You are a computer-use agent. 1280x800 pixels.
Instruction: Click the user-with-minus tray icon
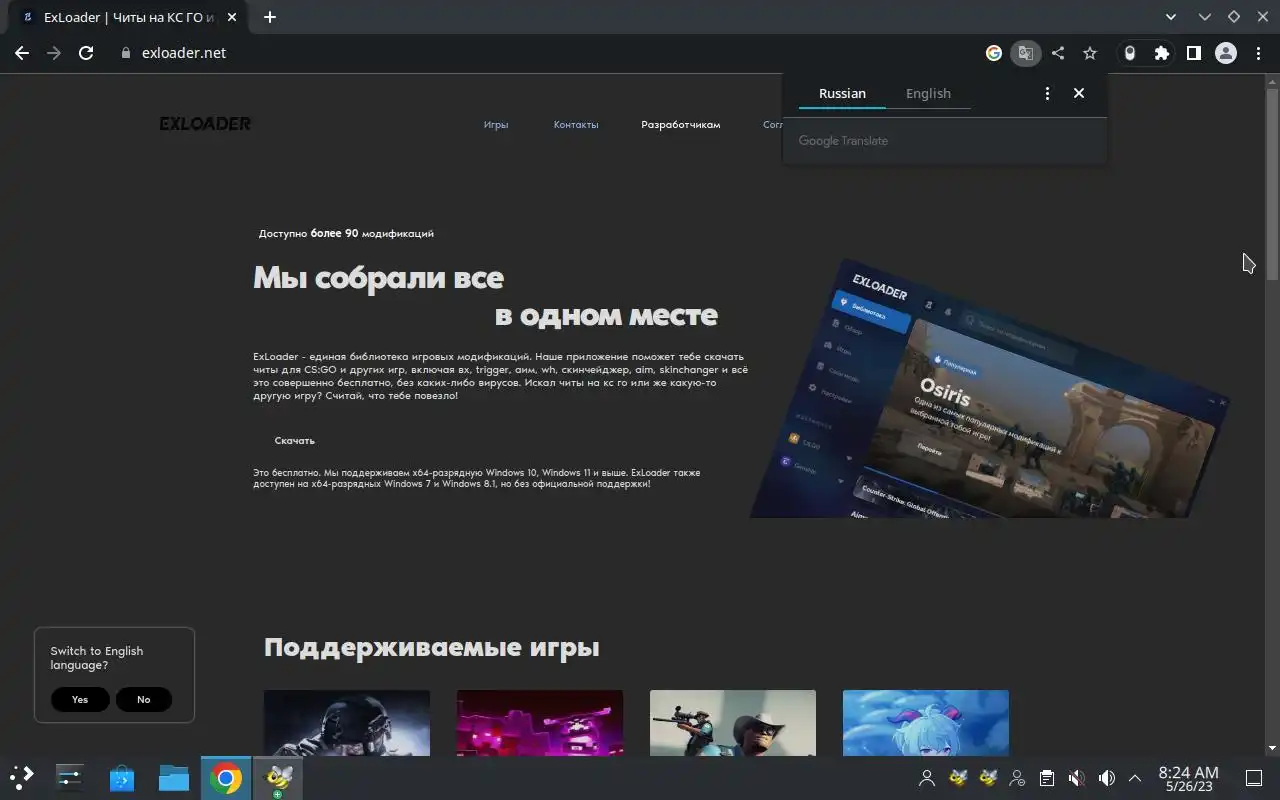click(x=1017, y=778)
